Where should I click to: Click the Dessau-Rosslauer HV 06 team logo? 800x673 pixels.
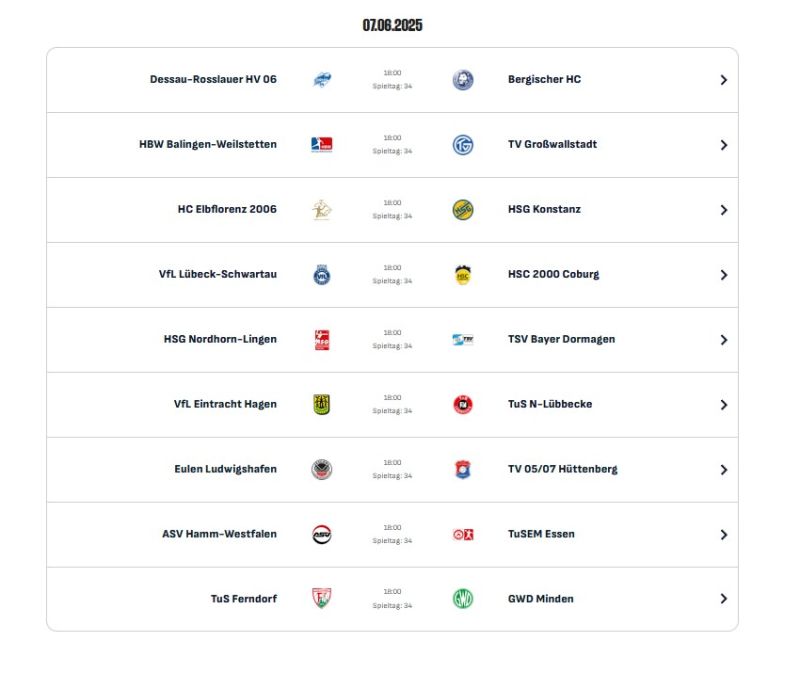tap(321, 80)
